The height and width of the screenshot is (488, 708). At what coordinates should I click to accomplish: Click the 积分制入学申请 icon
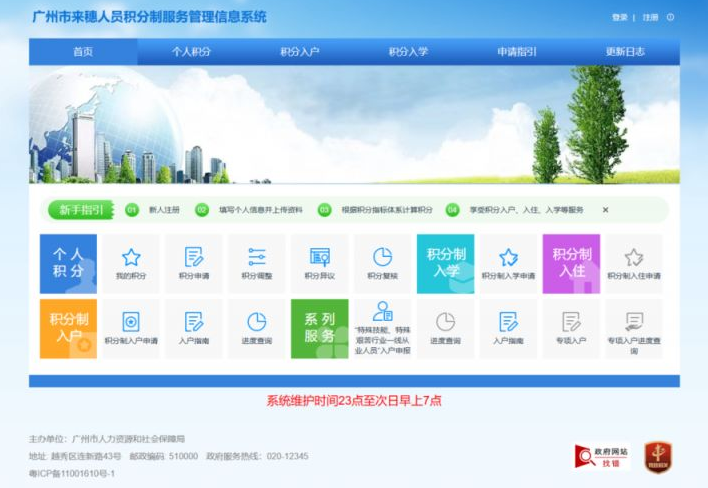[x=508, y=258]
